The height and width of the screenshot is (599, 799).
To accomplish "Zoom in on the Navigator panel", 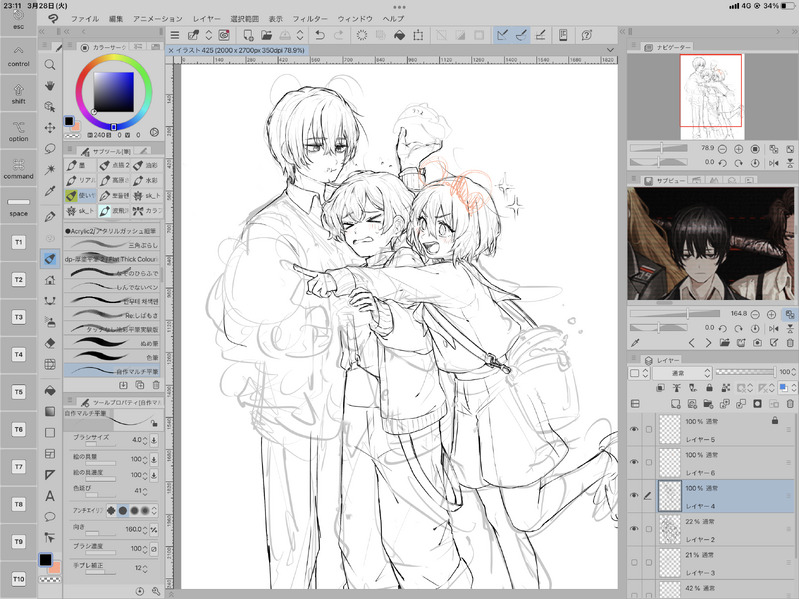I will pos(738,149).
